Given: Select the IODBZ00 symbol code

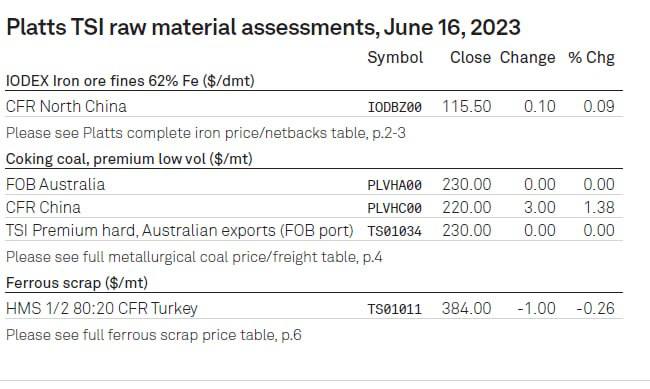Looking at the screenshot, I should 395,107.
